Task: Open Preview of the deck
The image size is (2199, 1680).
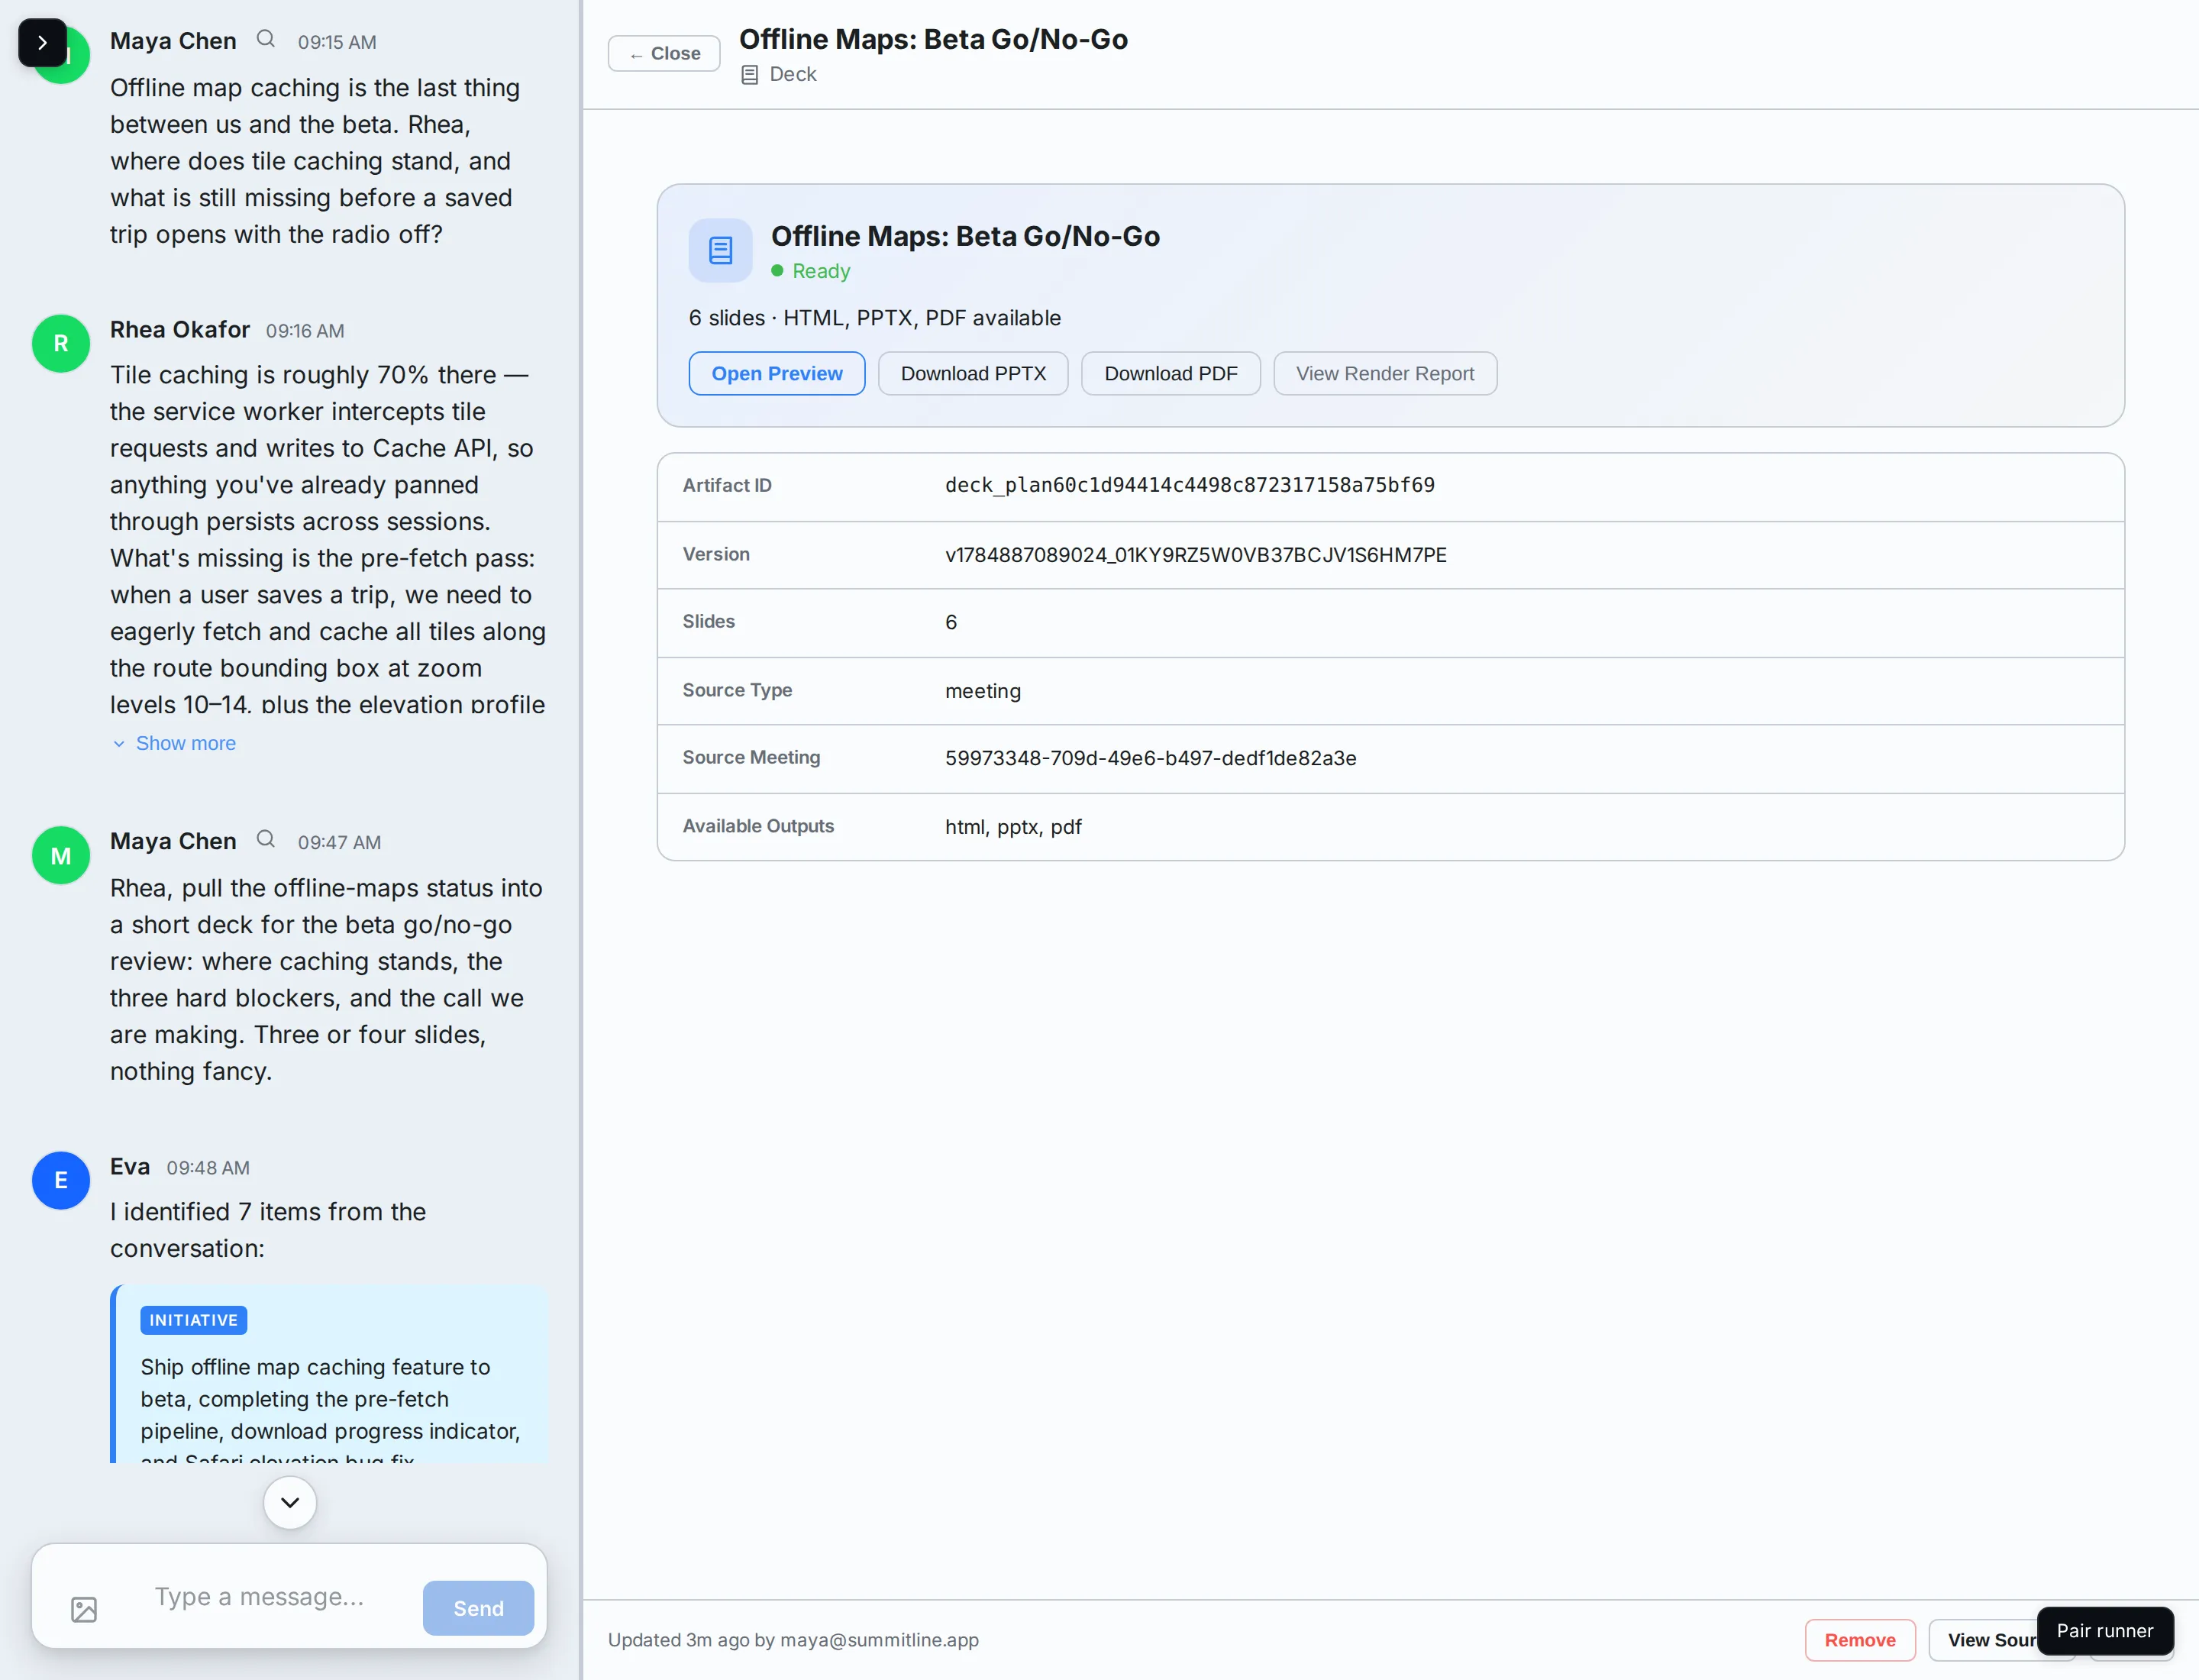Action: [x=777, y=373]
